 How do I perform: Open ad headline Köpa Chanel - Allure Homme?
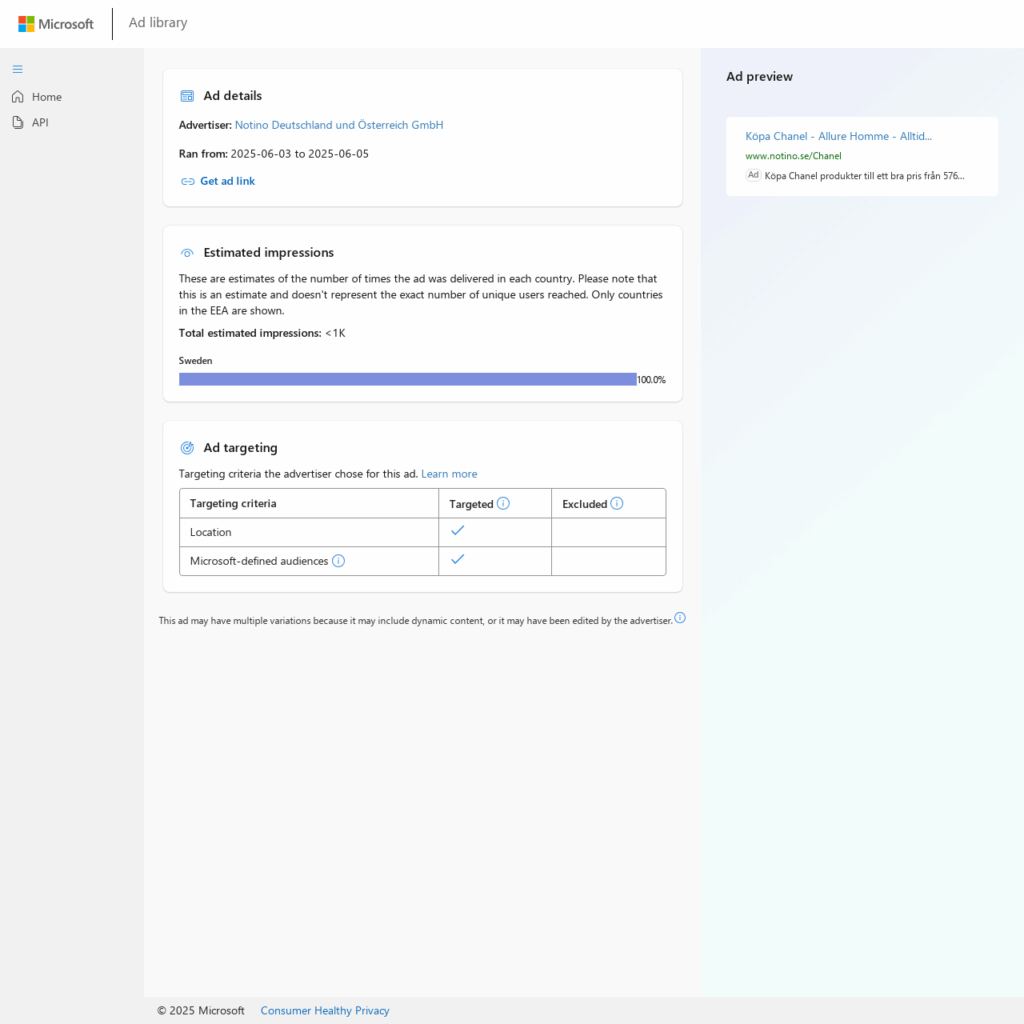(839, 136)
